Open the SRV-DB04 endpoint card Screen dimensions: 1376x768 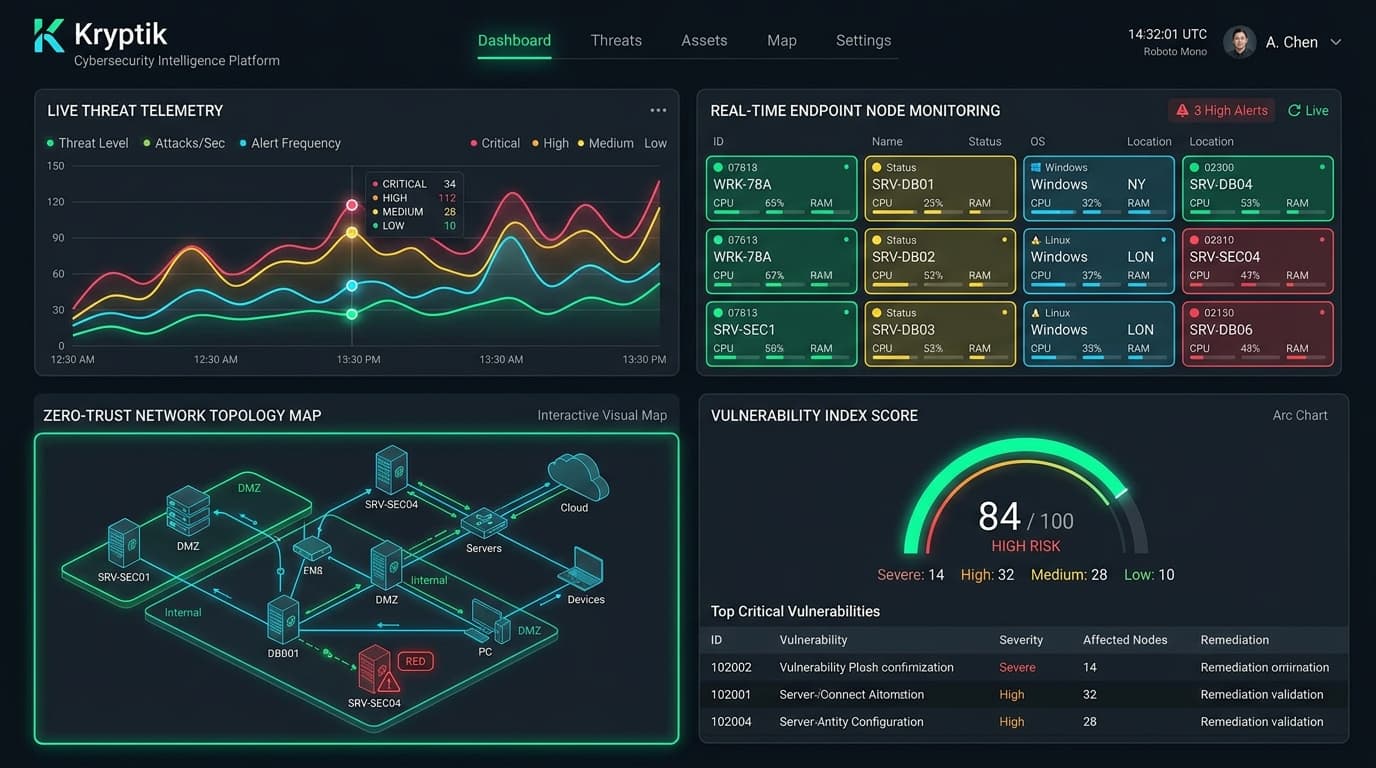(x=1258, y=188)
